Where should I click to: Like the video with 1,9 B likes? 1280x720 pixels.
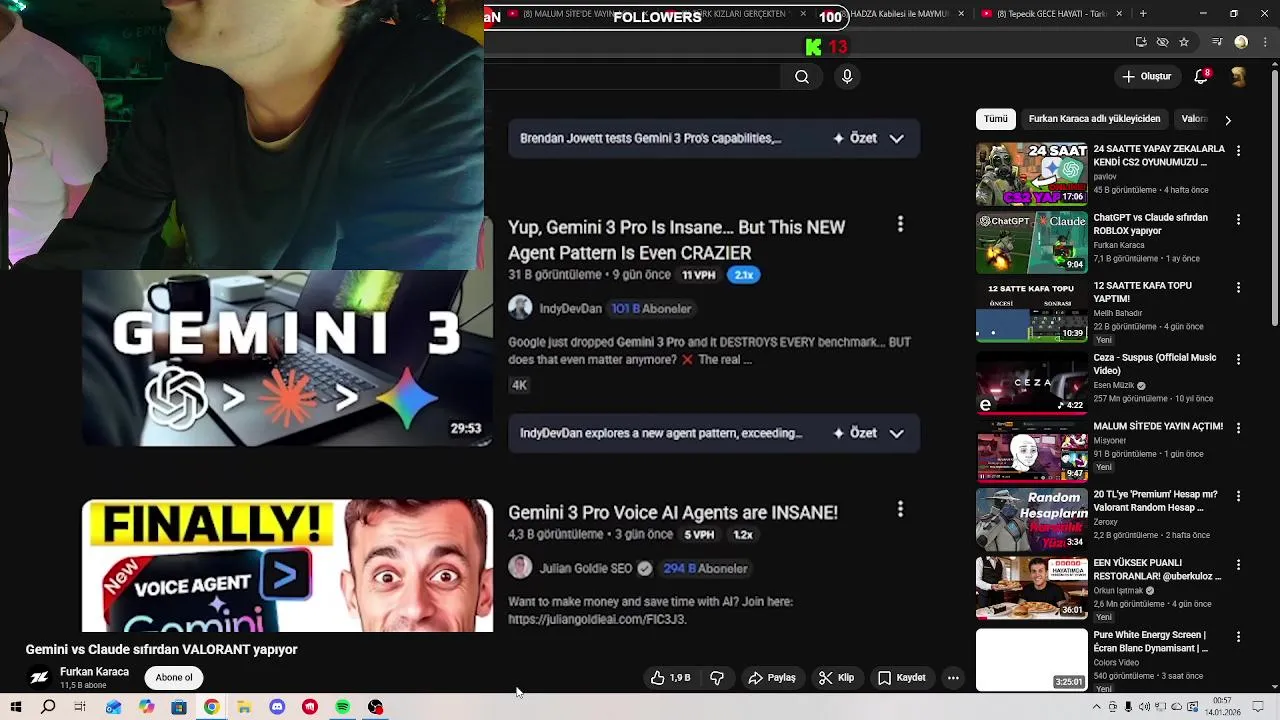point(671,678)
